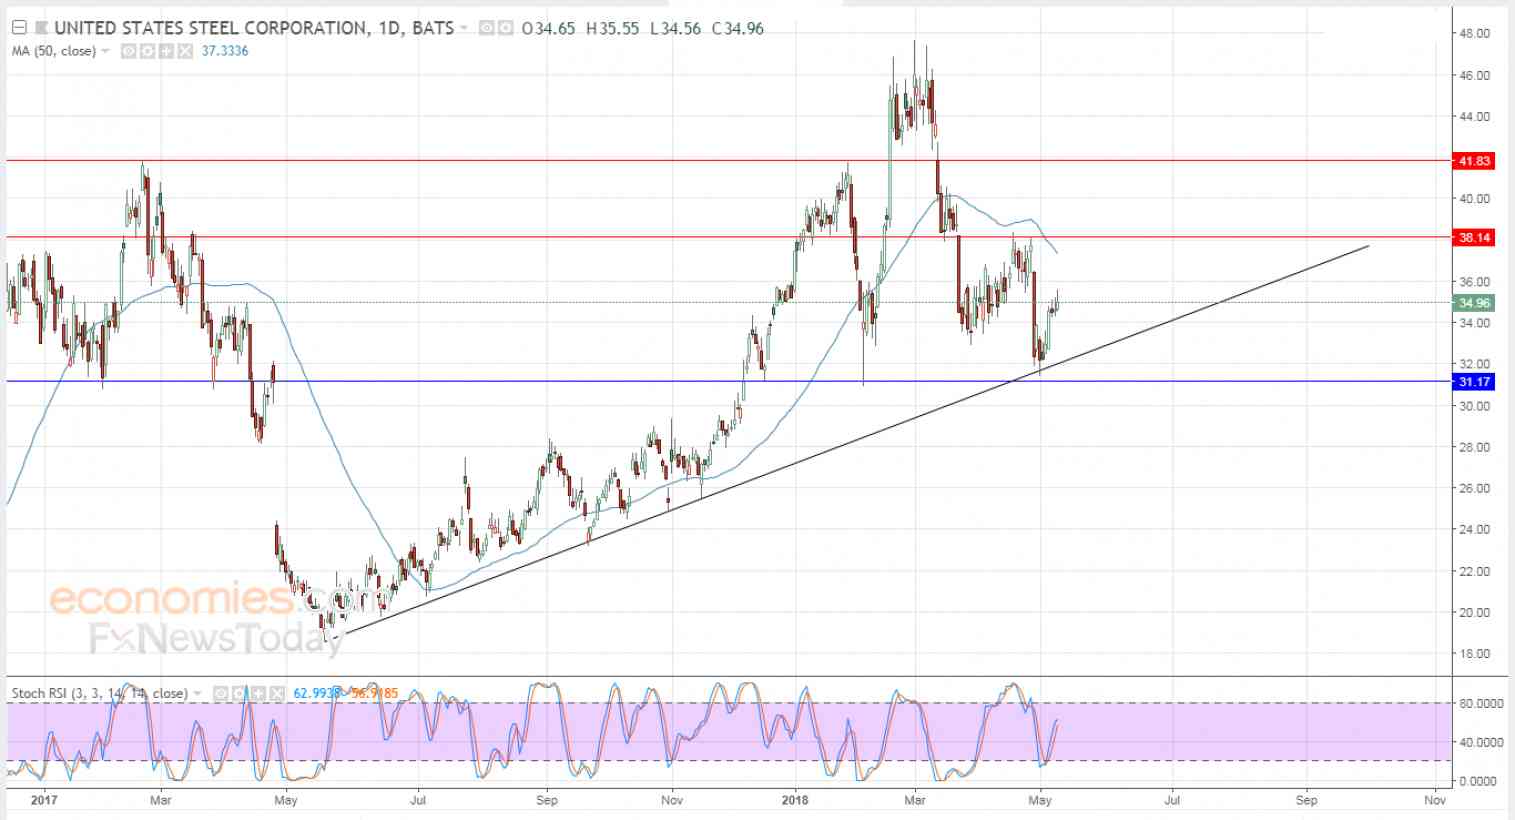This screenshot has width=1515, height=820.
Task: Remove the MA (50, close) indicator
Action: click(185, 51)
